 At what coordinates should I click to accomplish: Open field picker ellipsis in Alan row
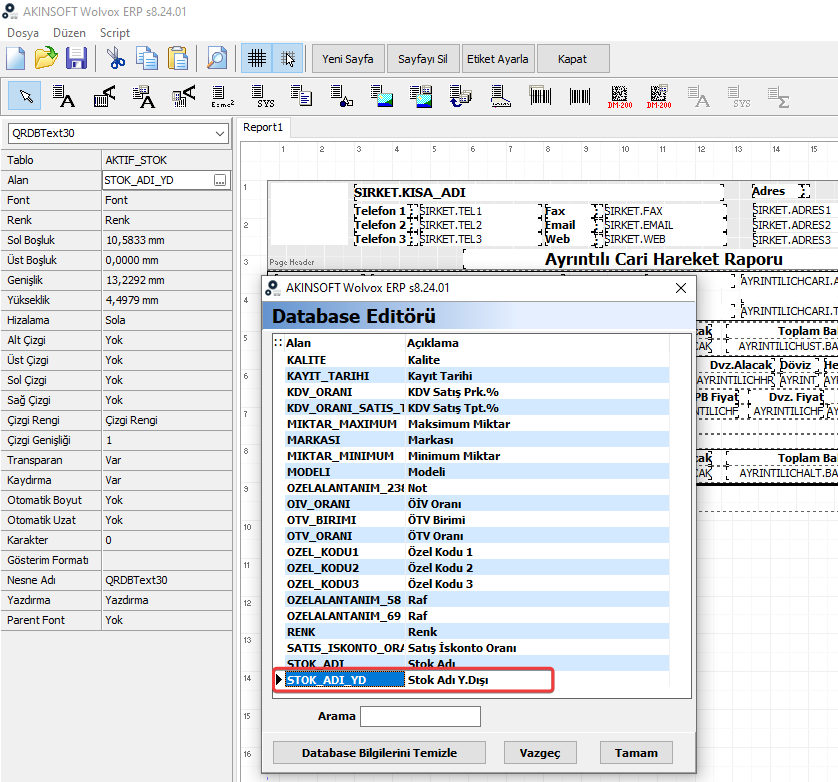click(220, 180)
